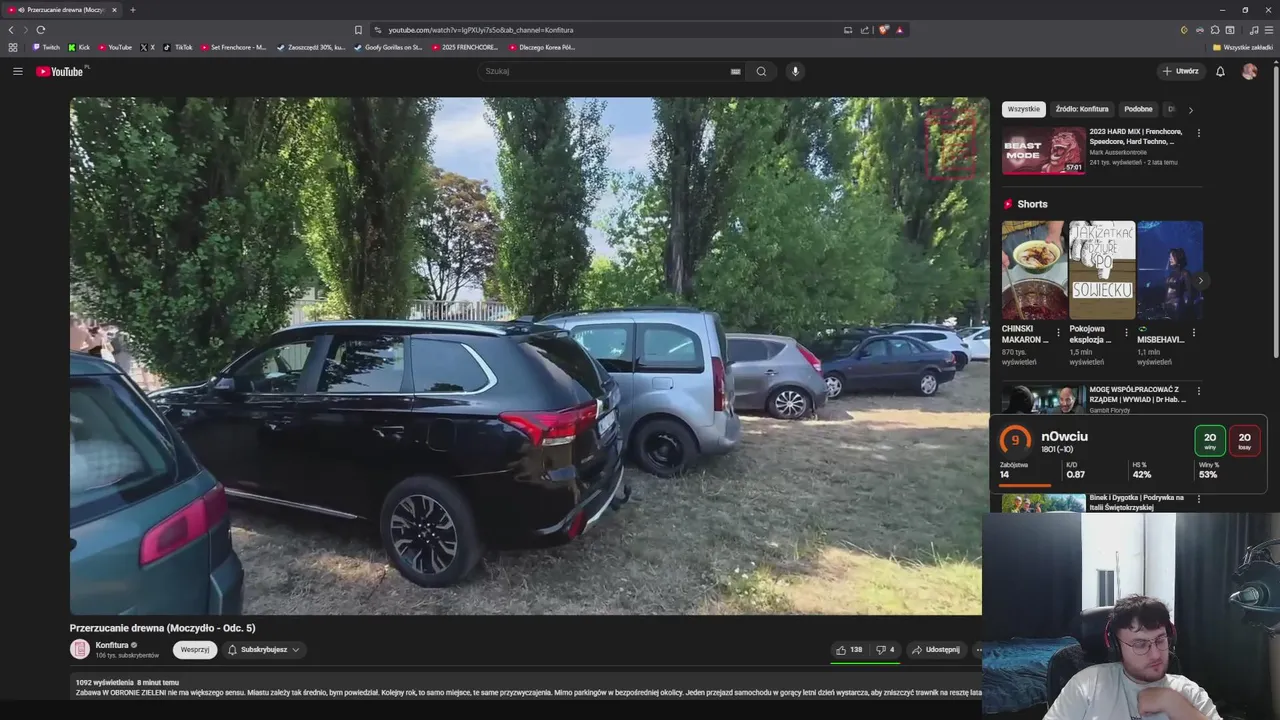
Task: Select the Wszystkie filter chip
Action: point(1024,109)
